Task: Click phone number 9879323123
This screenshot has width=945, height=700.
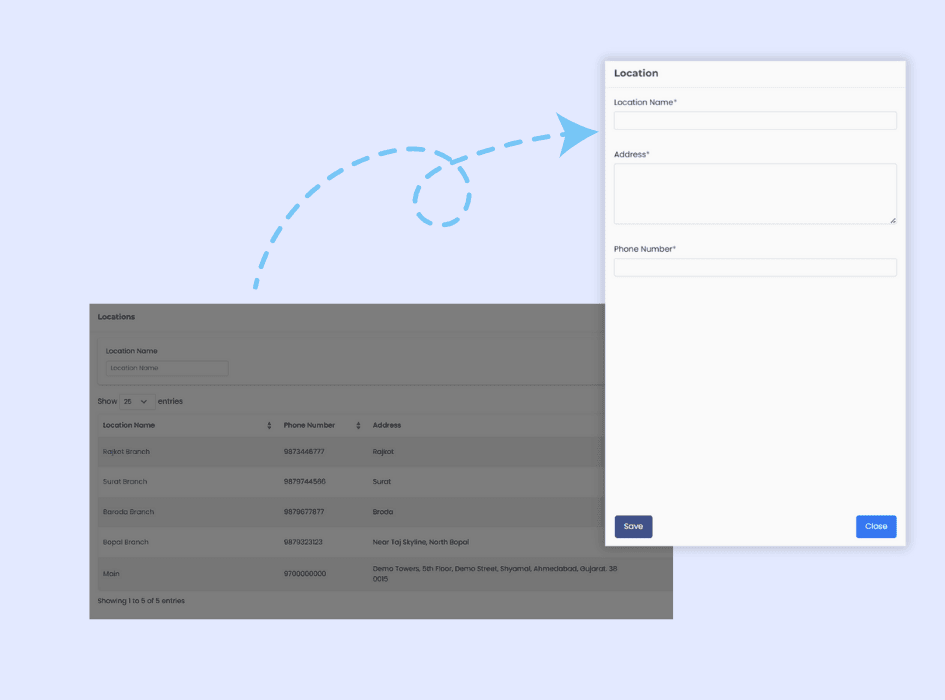Action: click(x=303, y=542)
